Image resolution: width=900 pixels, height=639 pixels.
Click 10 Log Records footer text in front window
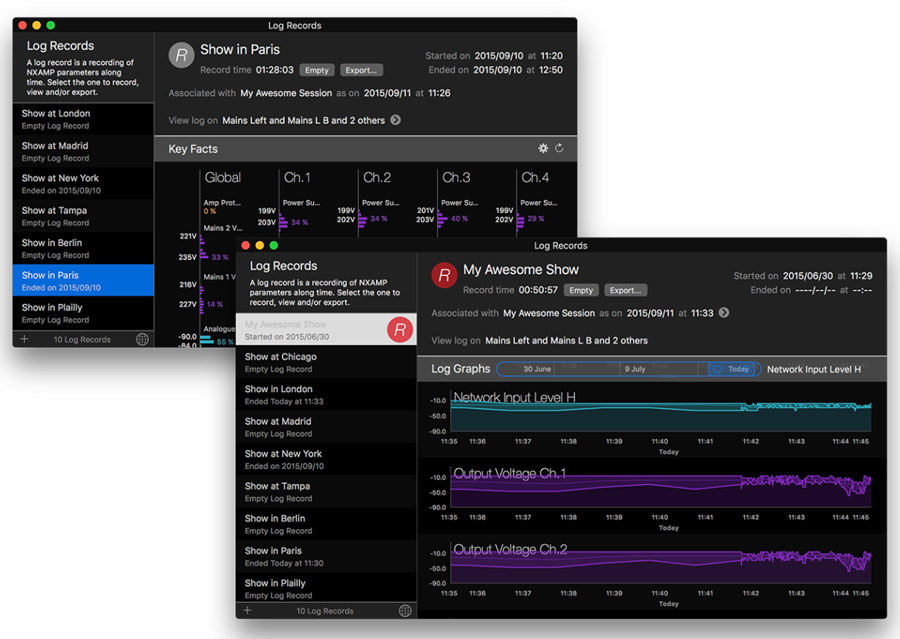[x=325, y=611]
